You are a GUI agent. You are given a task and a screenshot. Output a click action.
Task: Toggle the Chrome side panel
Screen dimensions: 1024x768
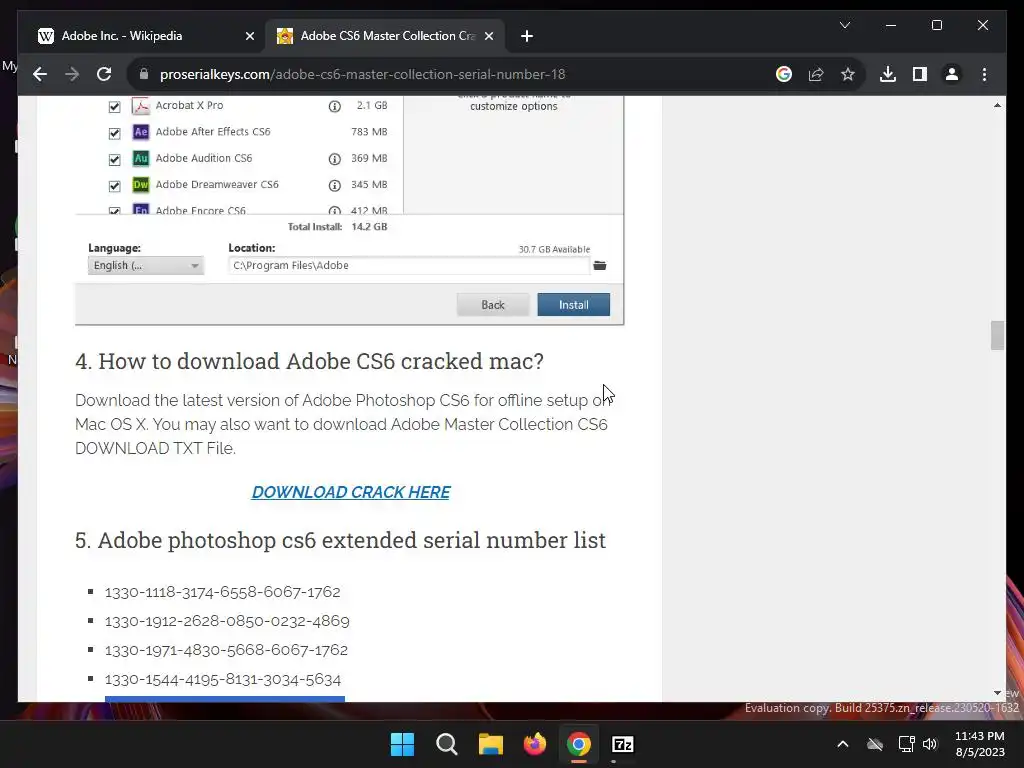click(x=920, y=74)
